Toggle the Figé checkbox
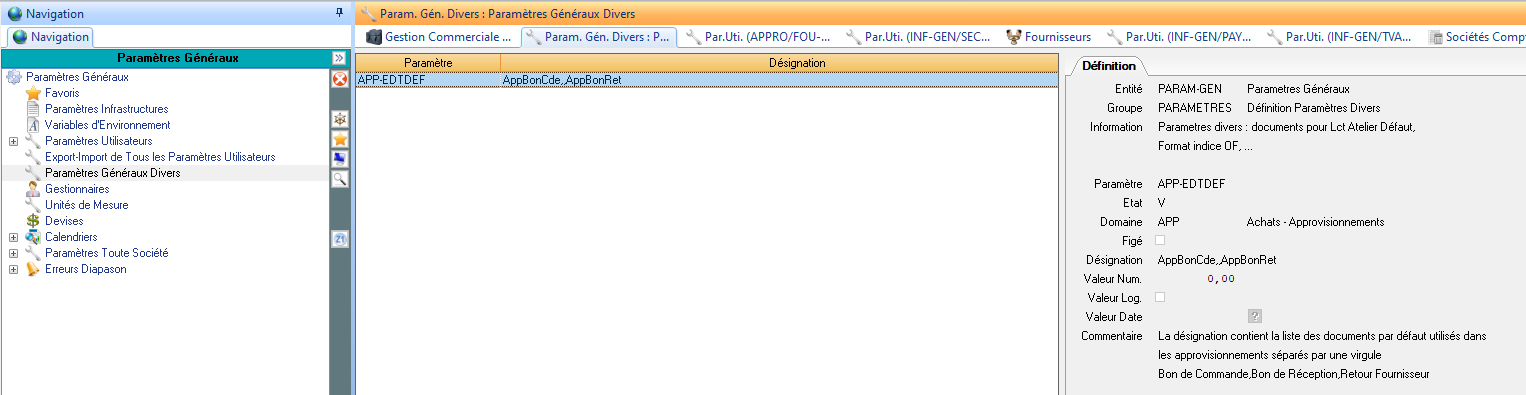Viewport: 1526px width, 395px height. (1160, 240)
